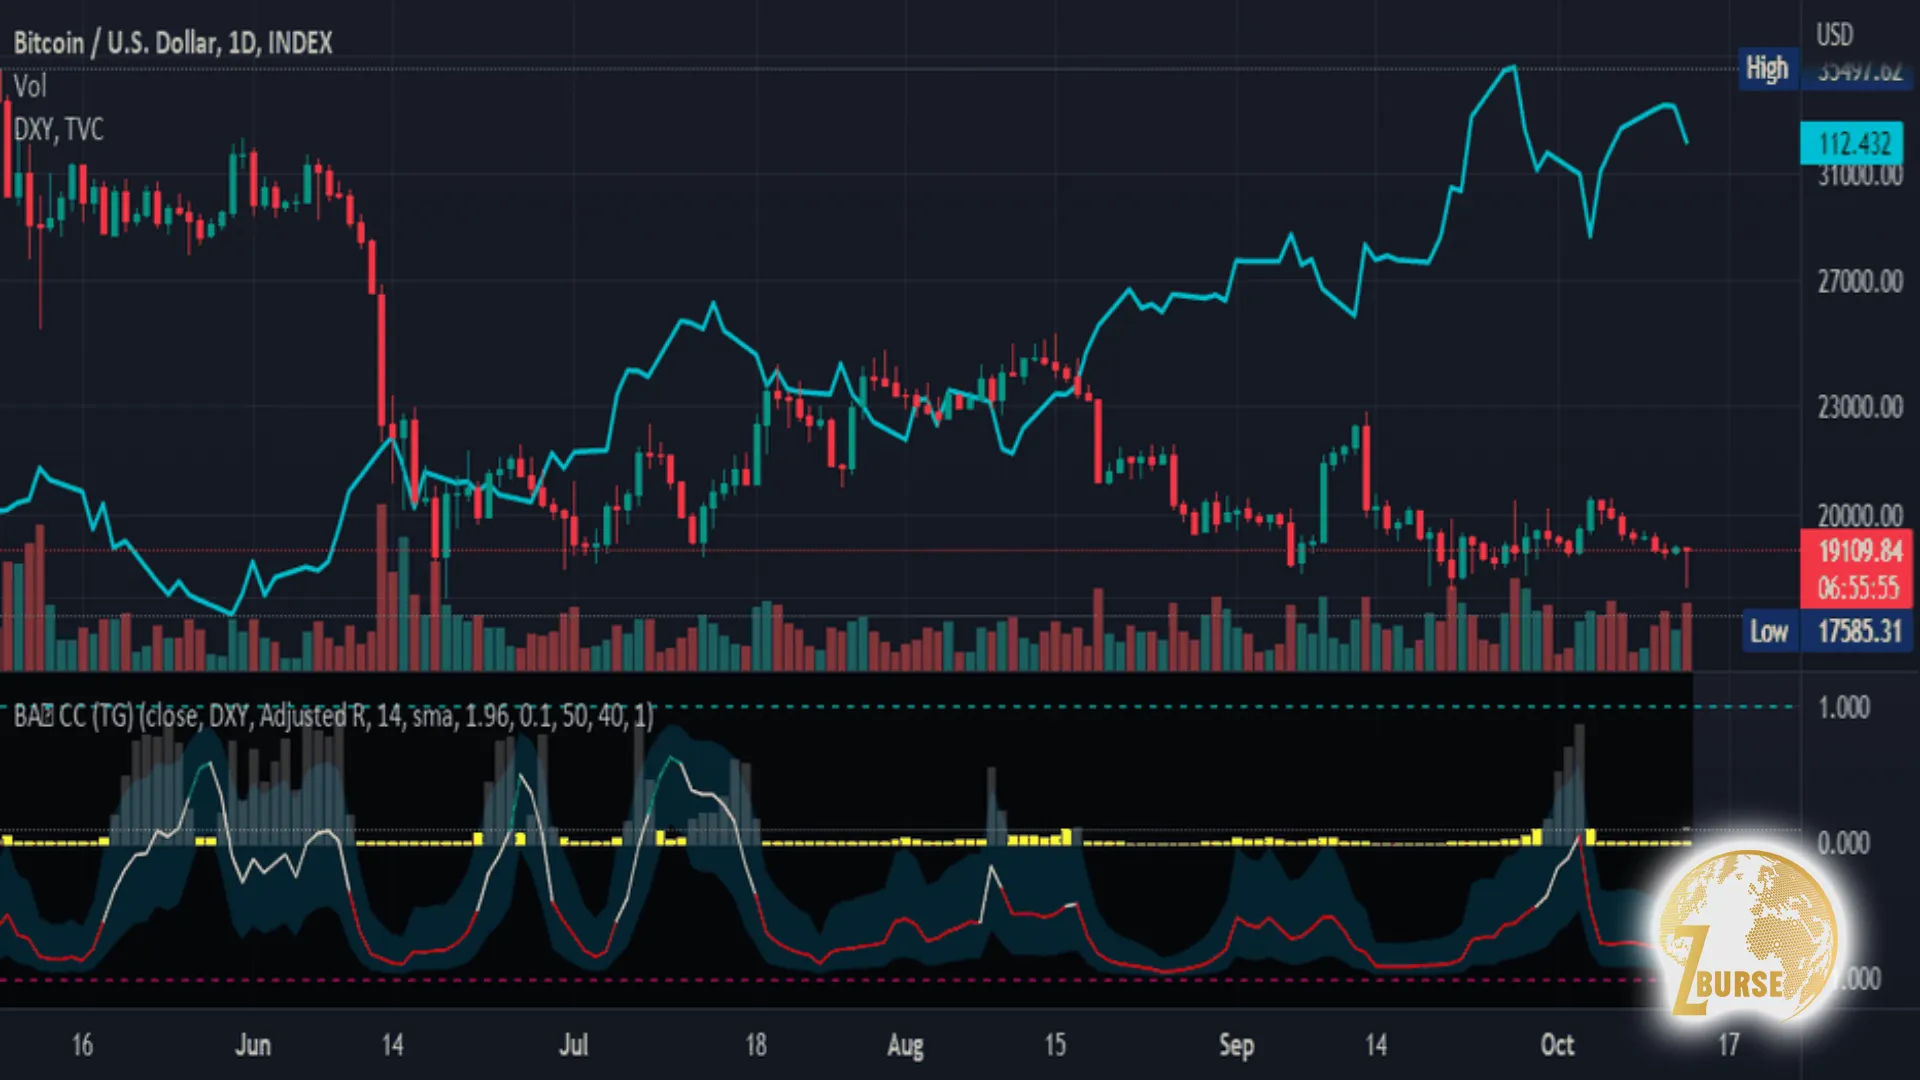1920x1080 pixels.
Task: Click the 06:55:55 bar countdown timer
Action: coord(1858,588)
